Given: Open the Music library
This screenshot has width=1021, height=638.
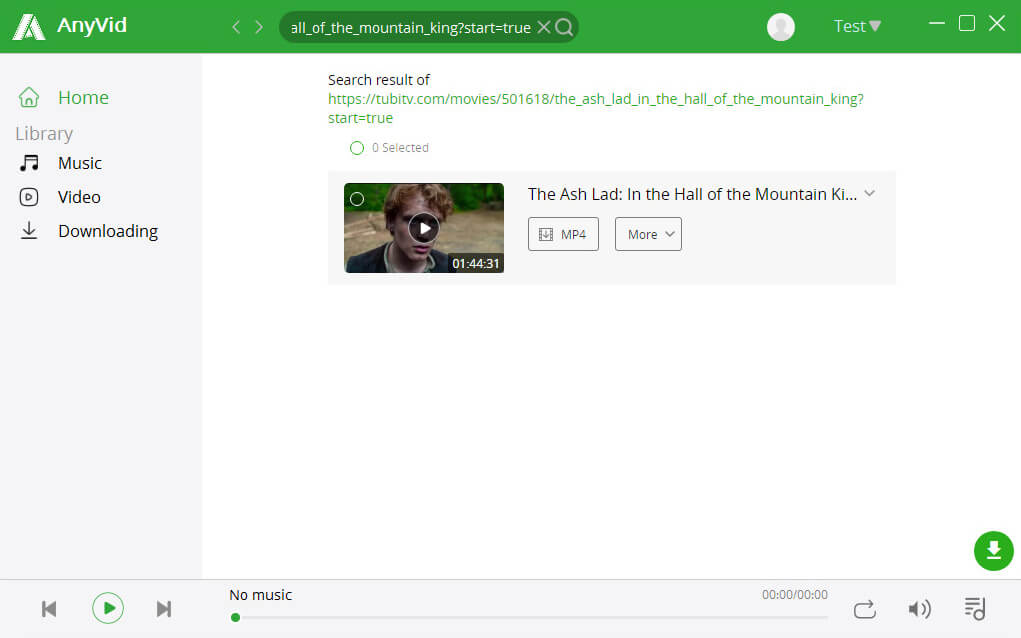Looking at the screenshot, I should [79, 163].
